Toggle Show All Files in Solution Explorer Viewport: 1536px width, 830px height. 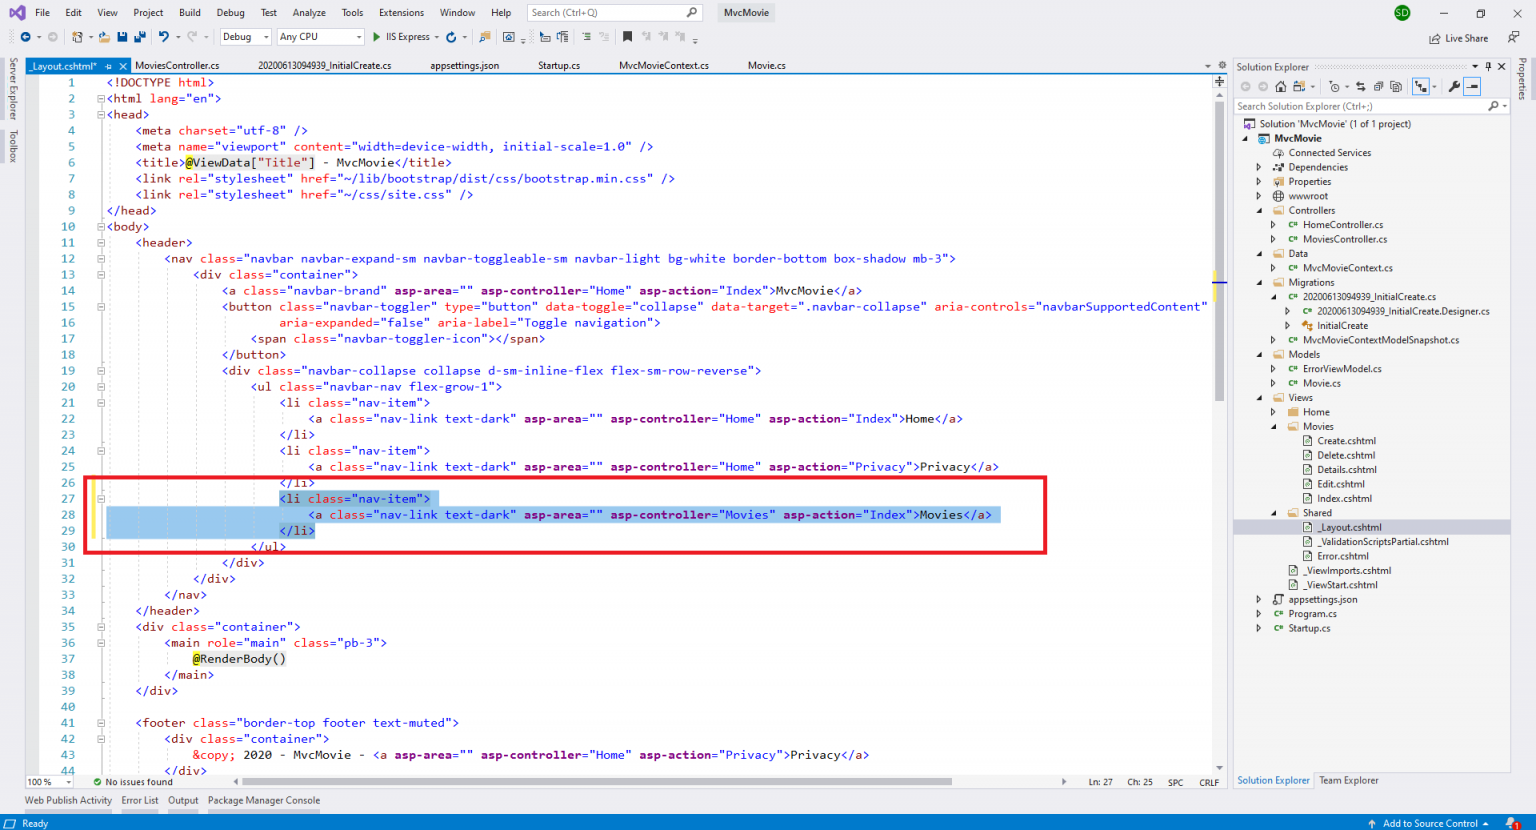click(x=1396, y=87)
